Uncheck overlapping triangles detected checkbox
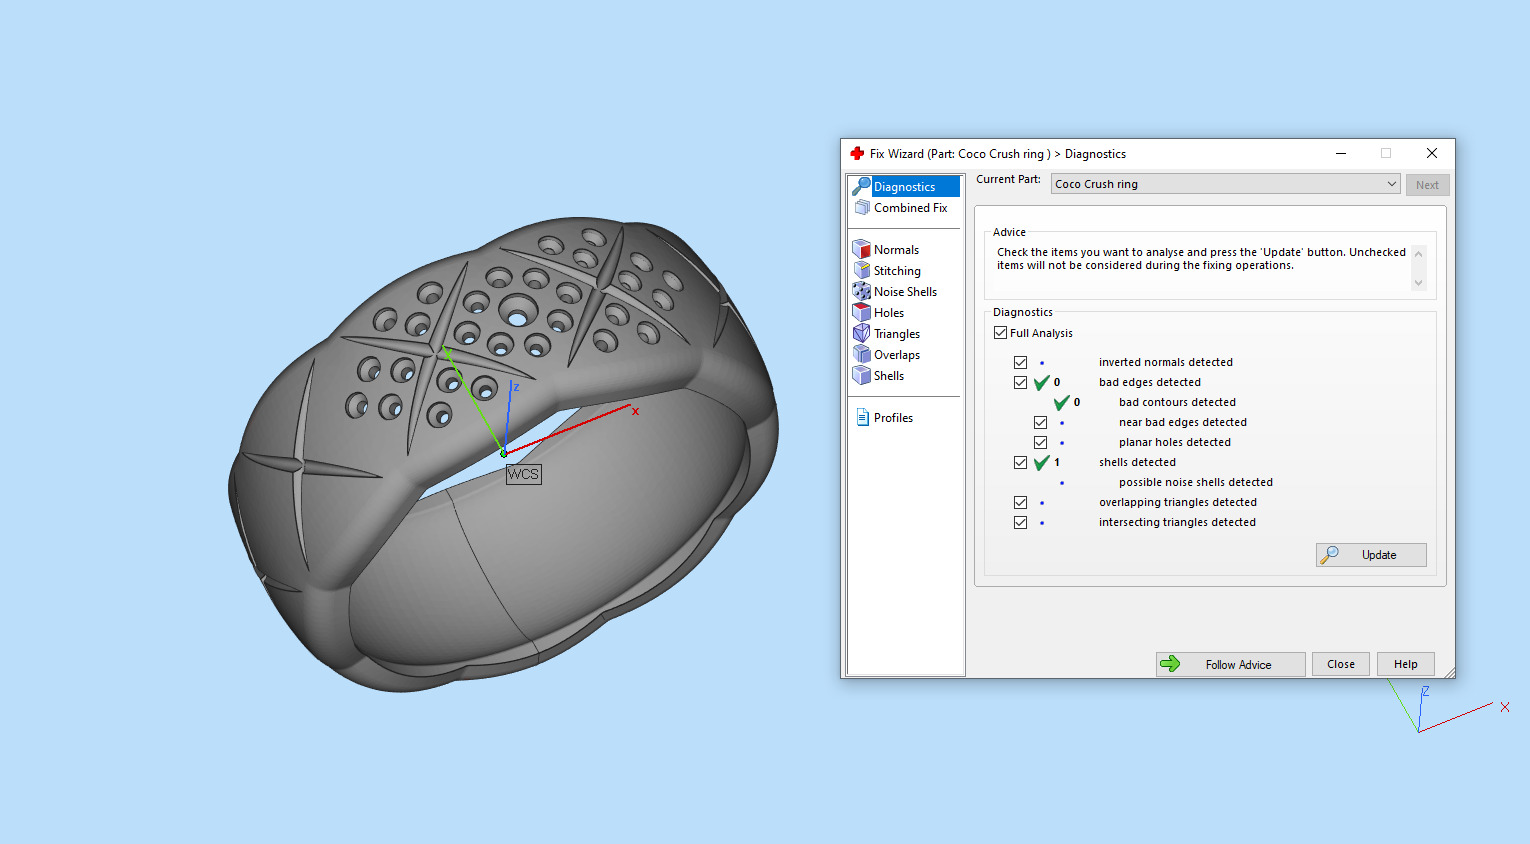This screenshot has width=1530, height=844. point(1020,502)
